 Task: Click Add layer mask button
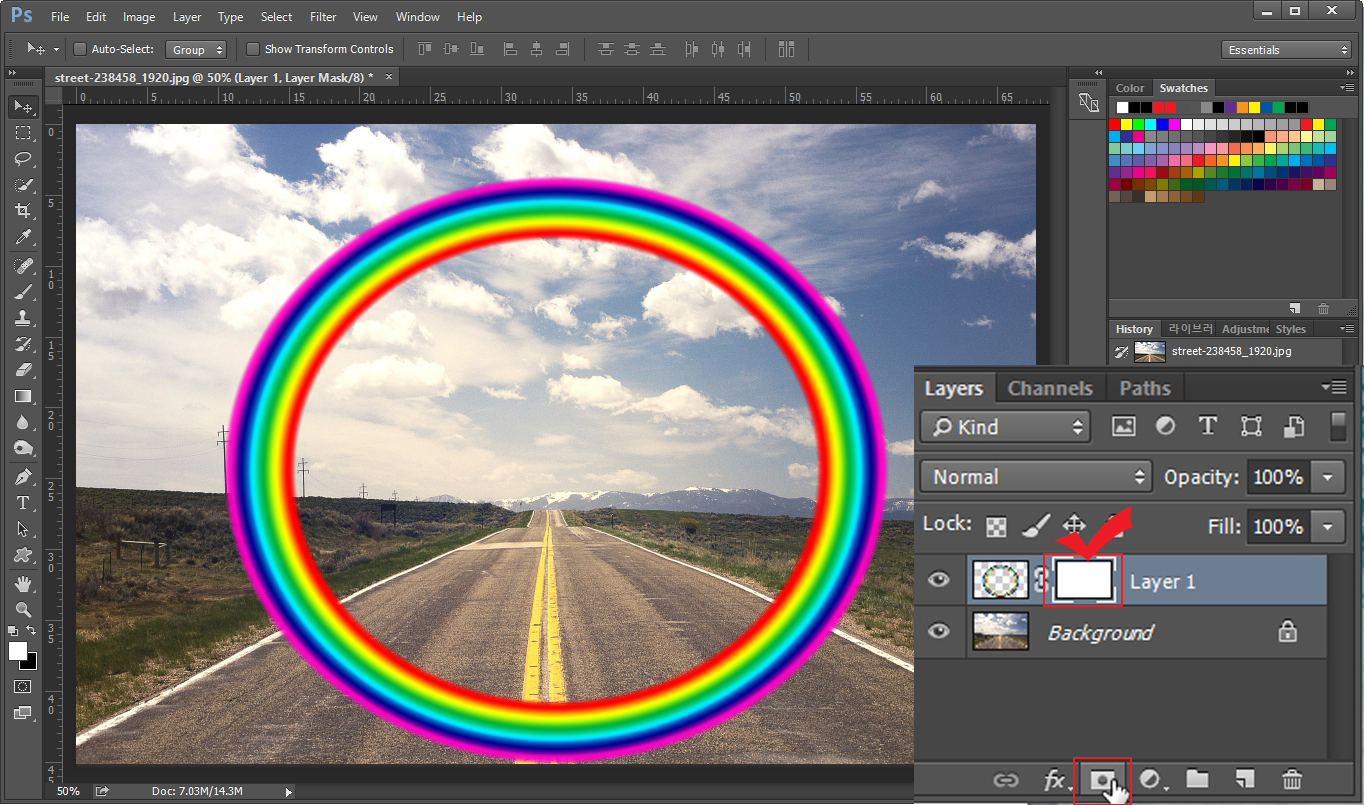(x=1102, y=780)
